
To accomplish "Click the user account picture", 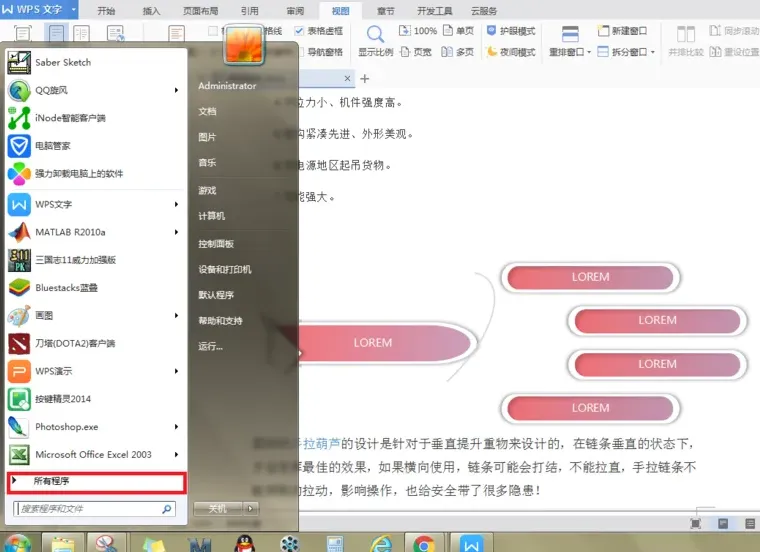I will 244,44.
